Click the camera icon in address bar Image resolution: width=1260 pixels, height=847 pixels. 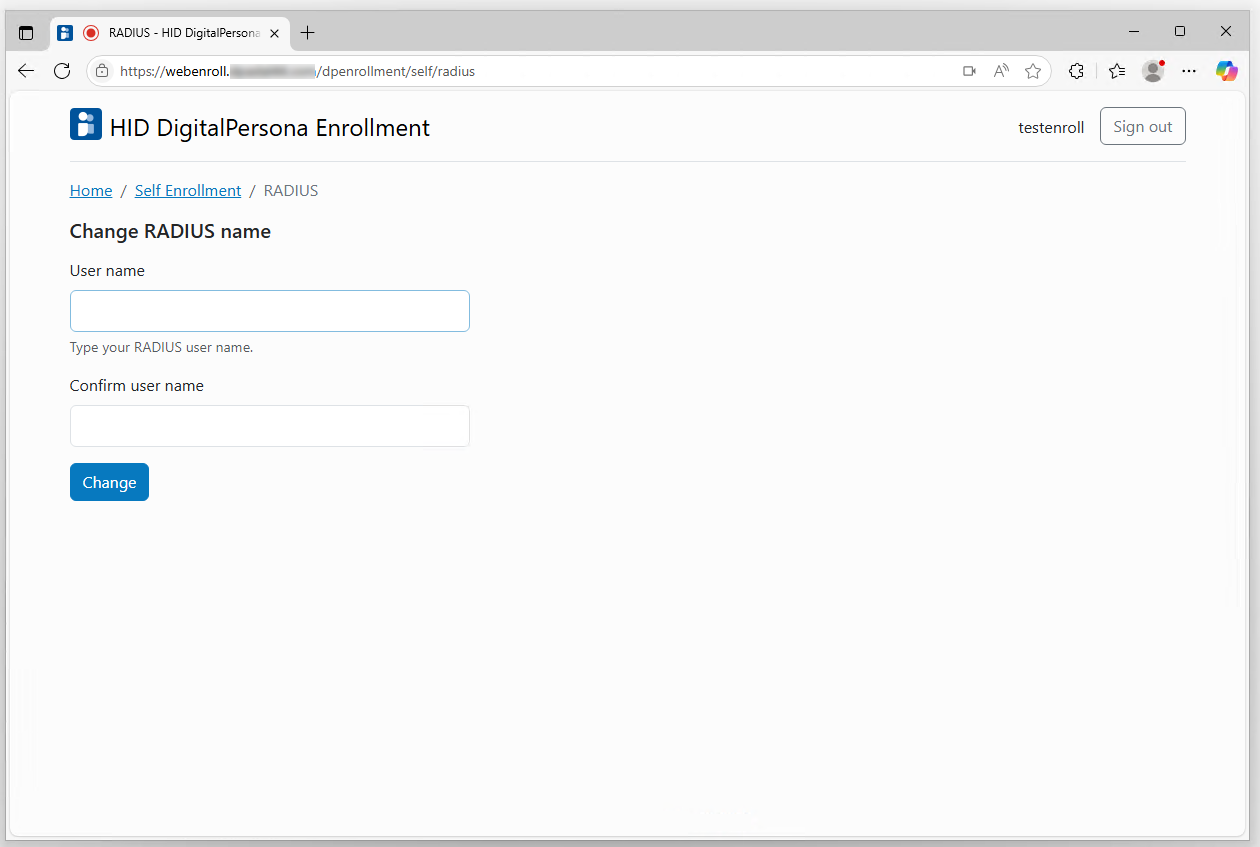[968, 71]
